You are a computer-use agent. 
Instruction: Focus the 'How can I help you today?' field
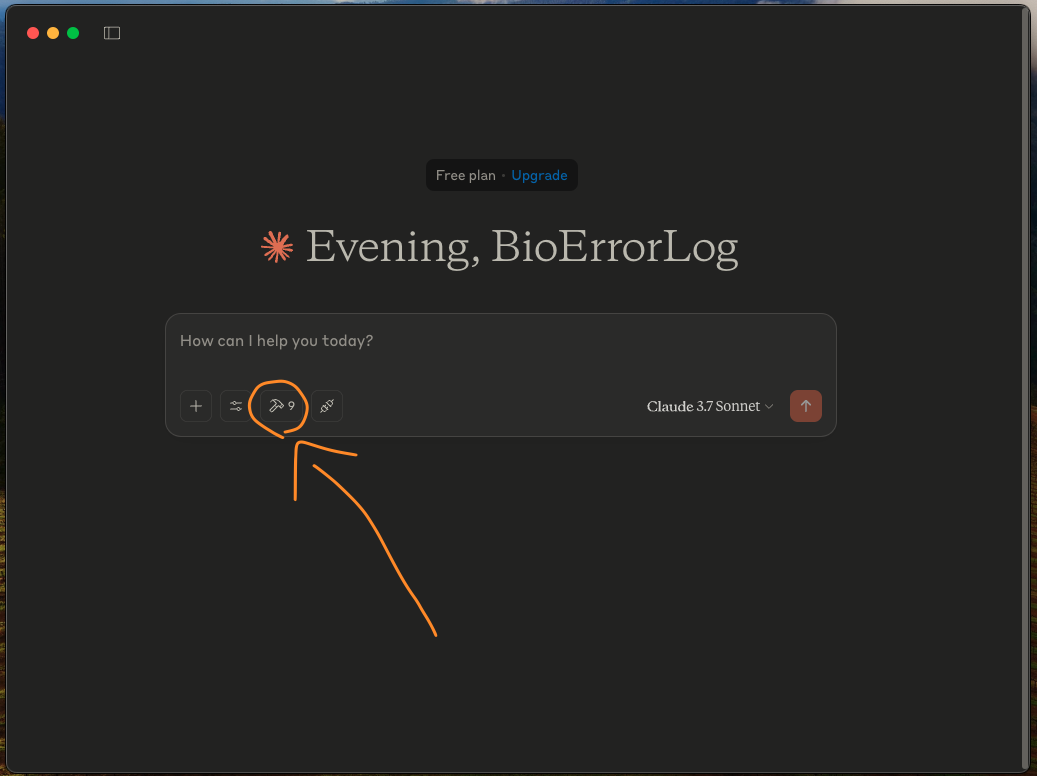(x=501, y=341)
